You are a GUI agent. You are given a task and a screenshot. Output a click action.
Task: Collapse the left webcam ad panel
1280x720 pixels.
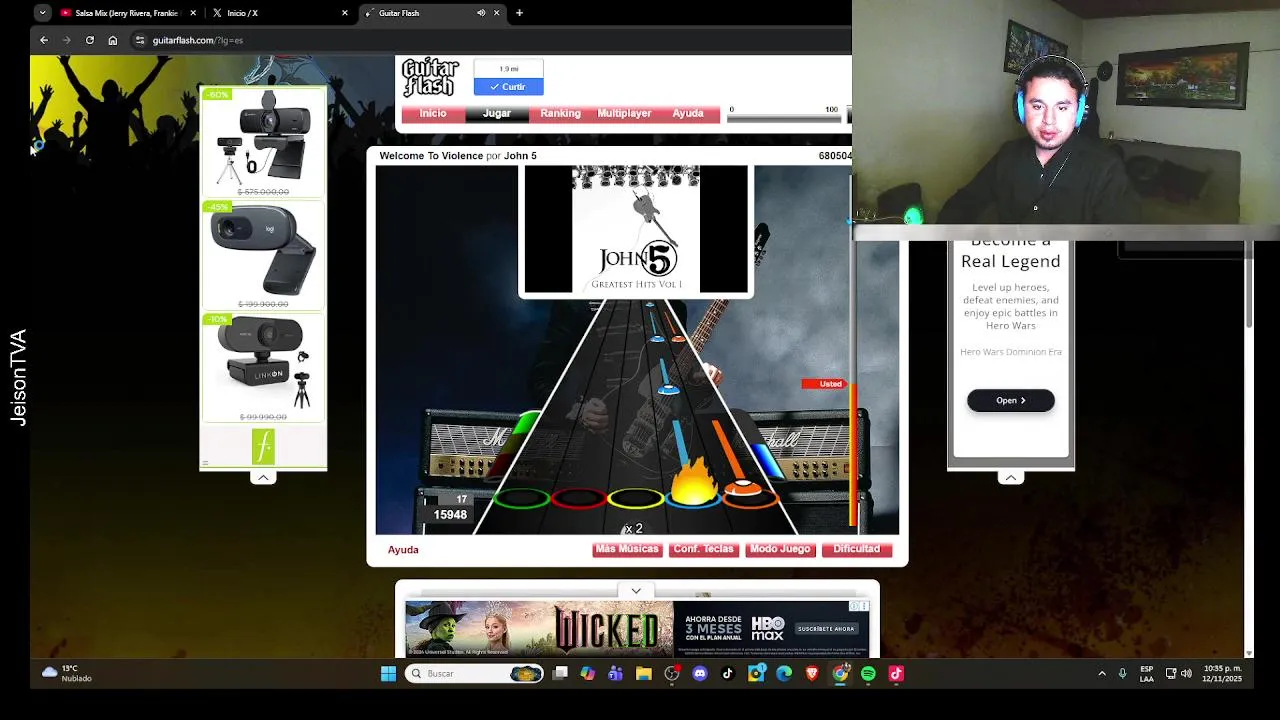tap(263, 478)
